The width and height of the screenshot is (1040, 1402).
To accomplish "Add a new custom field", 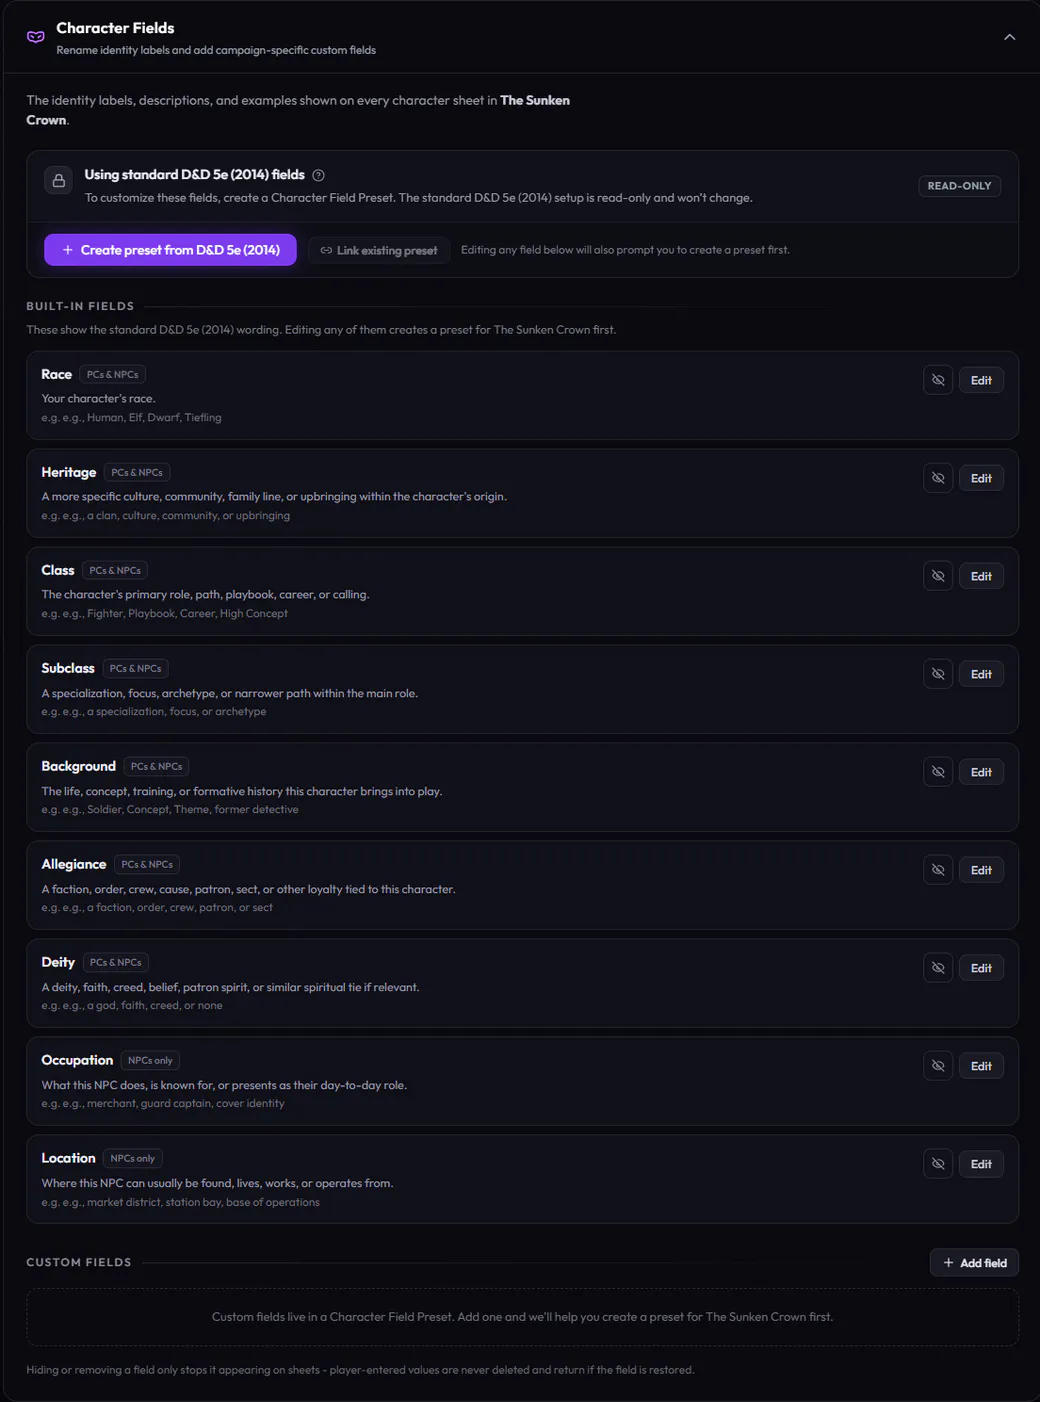I will (975, 1263).
